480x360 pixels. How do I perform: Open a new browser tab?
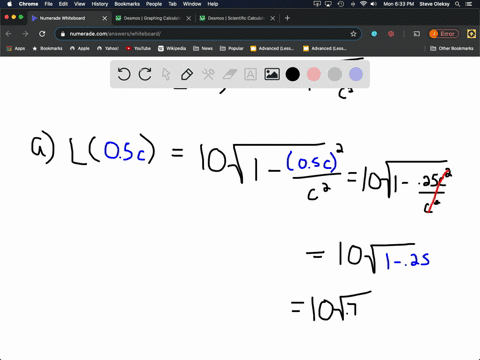click(287, 18)
